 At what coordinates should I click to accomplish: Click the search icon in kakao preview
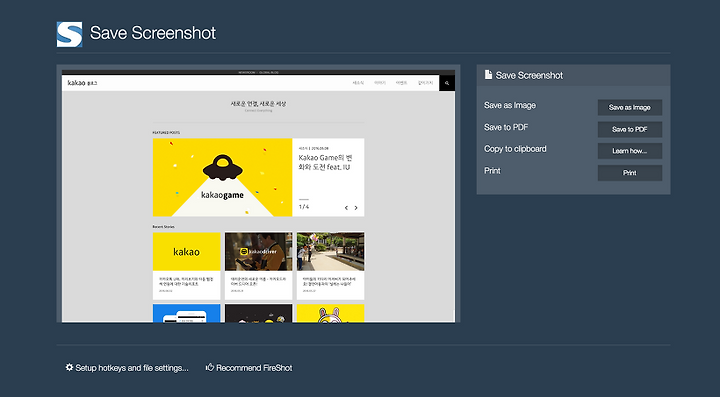447,83
